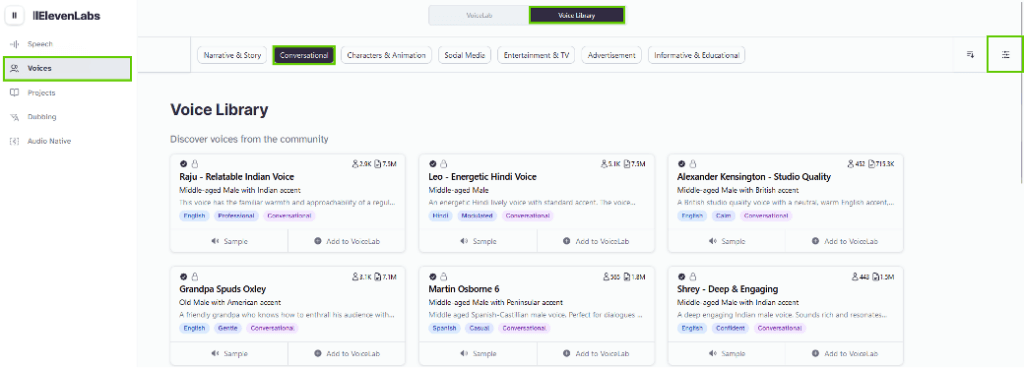Filter by Characters & Animation category
This screenshot has width=1024, height=368.
(386, 55)
